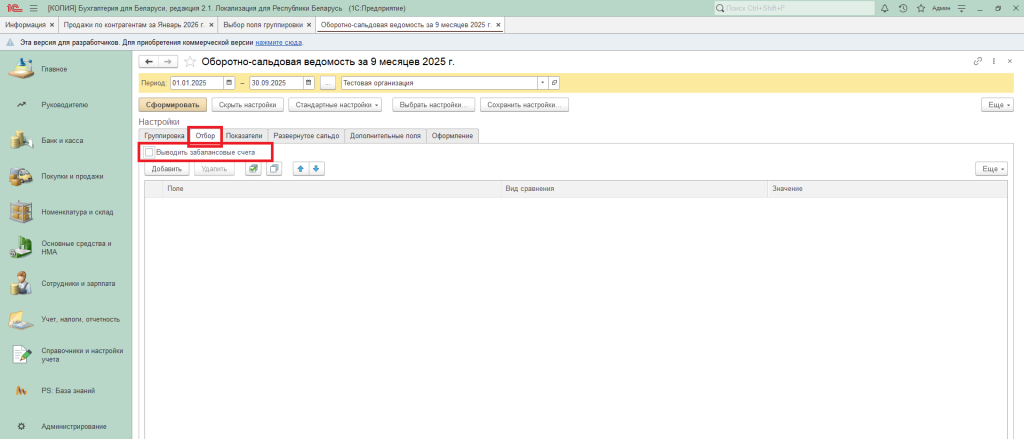The height and width of the screenshot is (439, 1024).
Task: Enable 'Выводить забалансовые счета' checkbox
Action: click(149, 152)
